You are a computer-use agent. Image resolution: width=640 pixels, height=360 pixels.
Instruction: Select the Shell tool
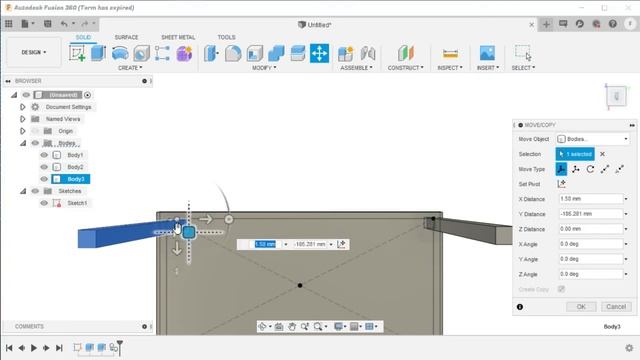point(255,53)
